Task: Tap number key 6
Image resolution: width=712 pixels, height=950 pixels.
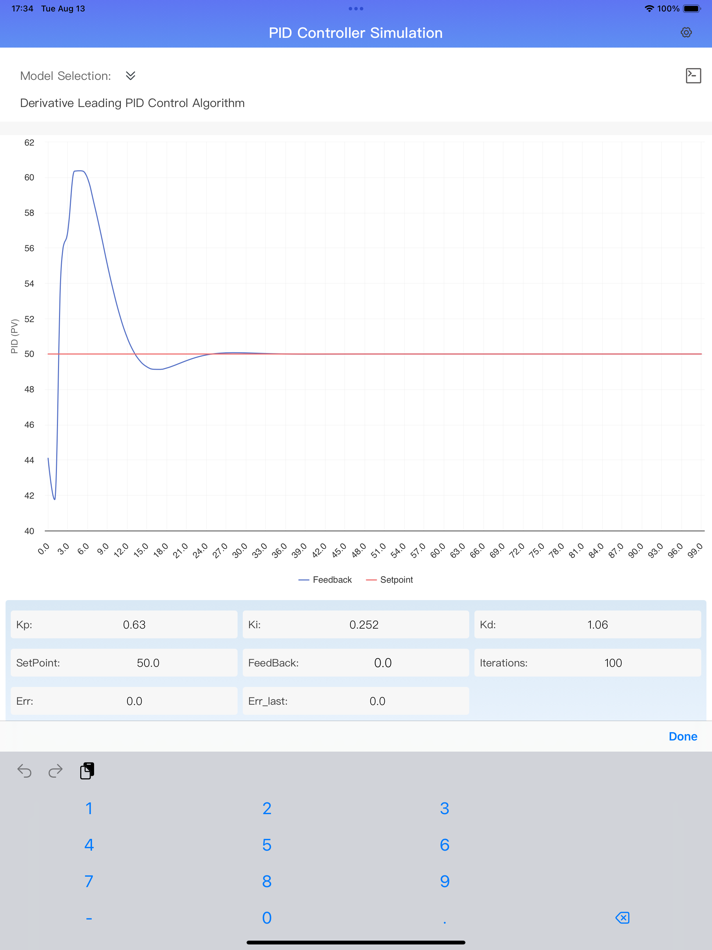Action: click(444, 845)
